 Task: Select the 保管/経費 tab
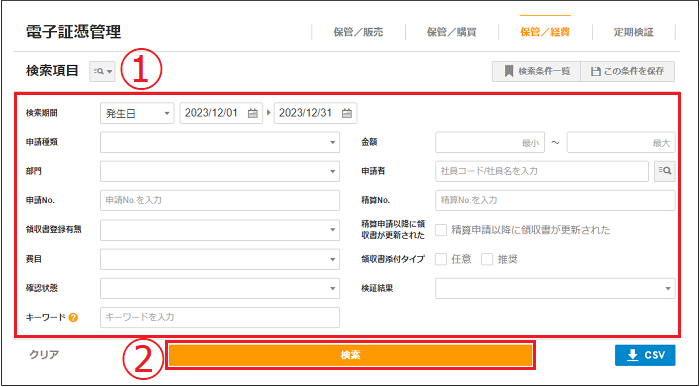point(545,33)
